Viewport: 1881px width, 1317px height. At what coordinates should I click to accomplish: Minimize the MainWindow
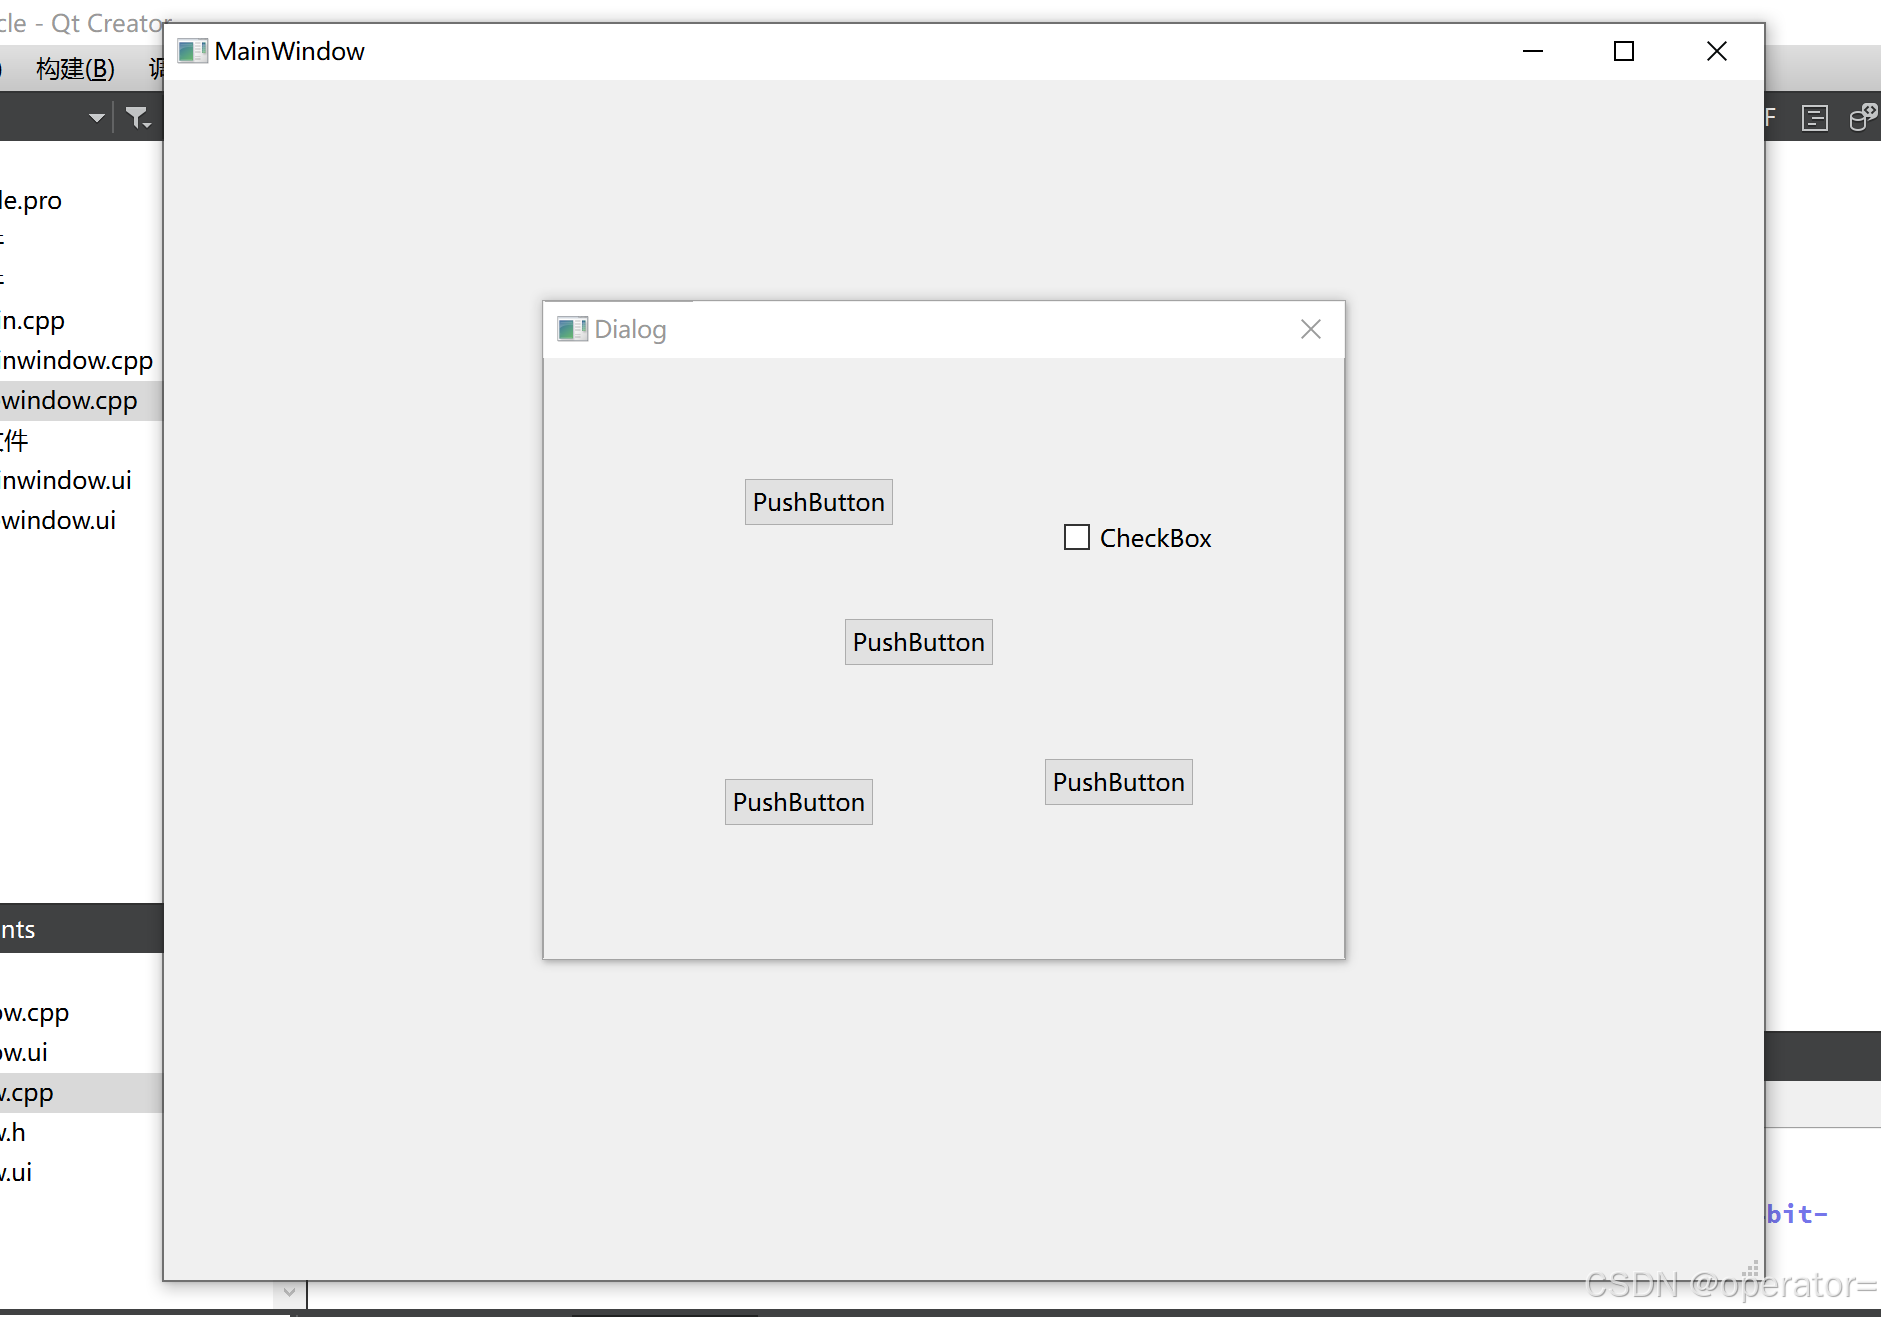tap(1533, 51)
